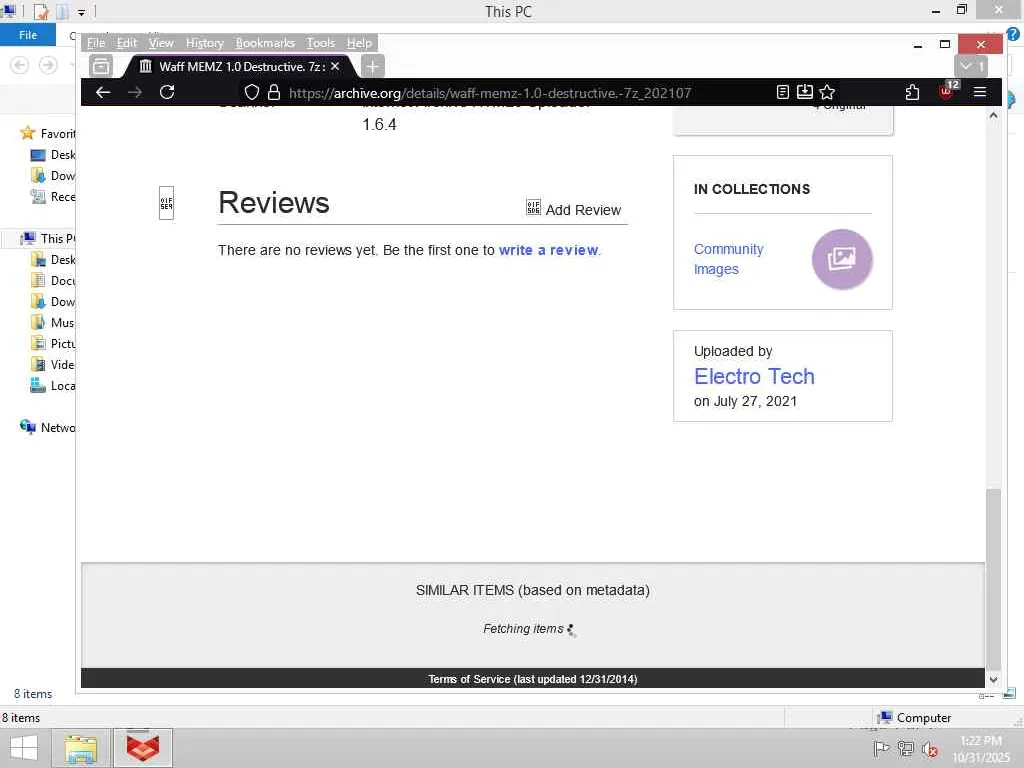Click the Add Review icon
1024x768 pixels.
click(534, 208)
